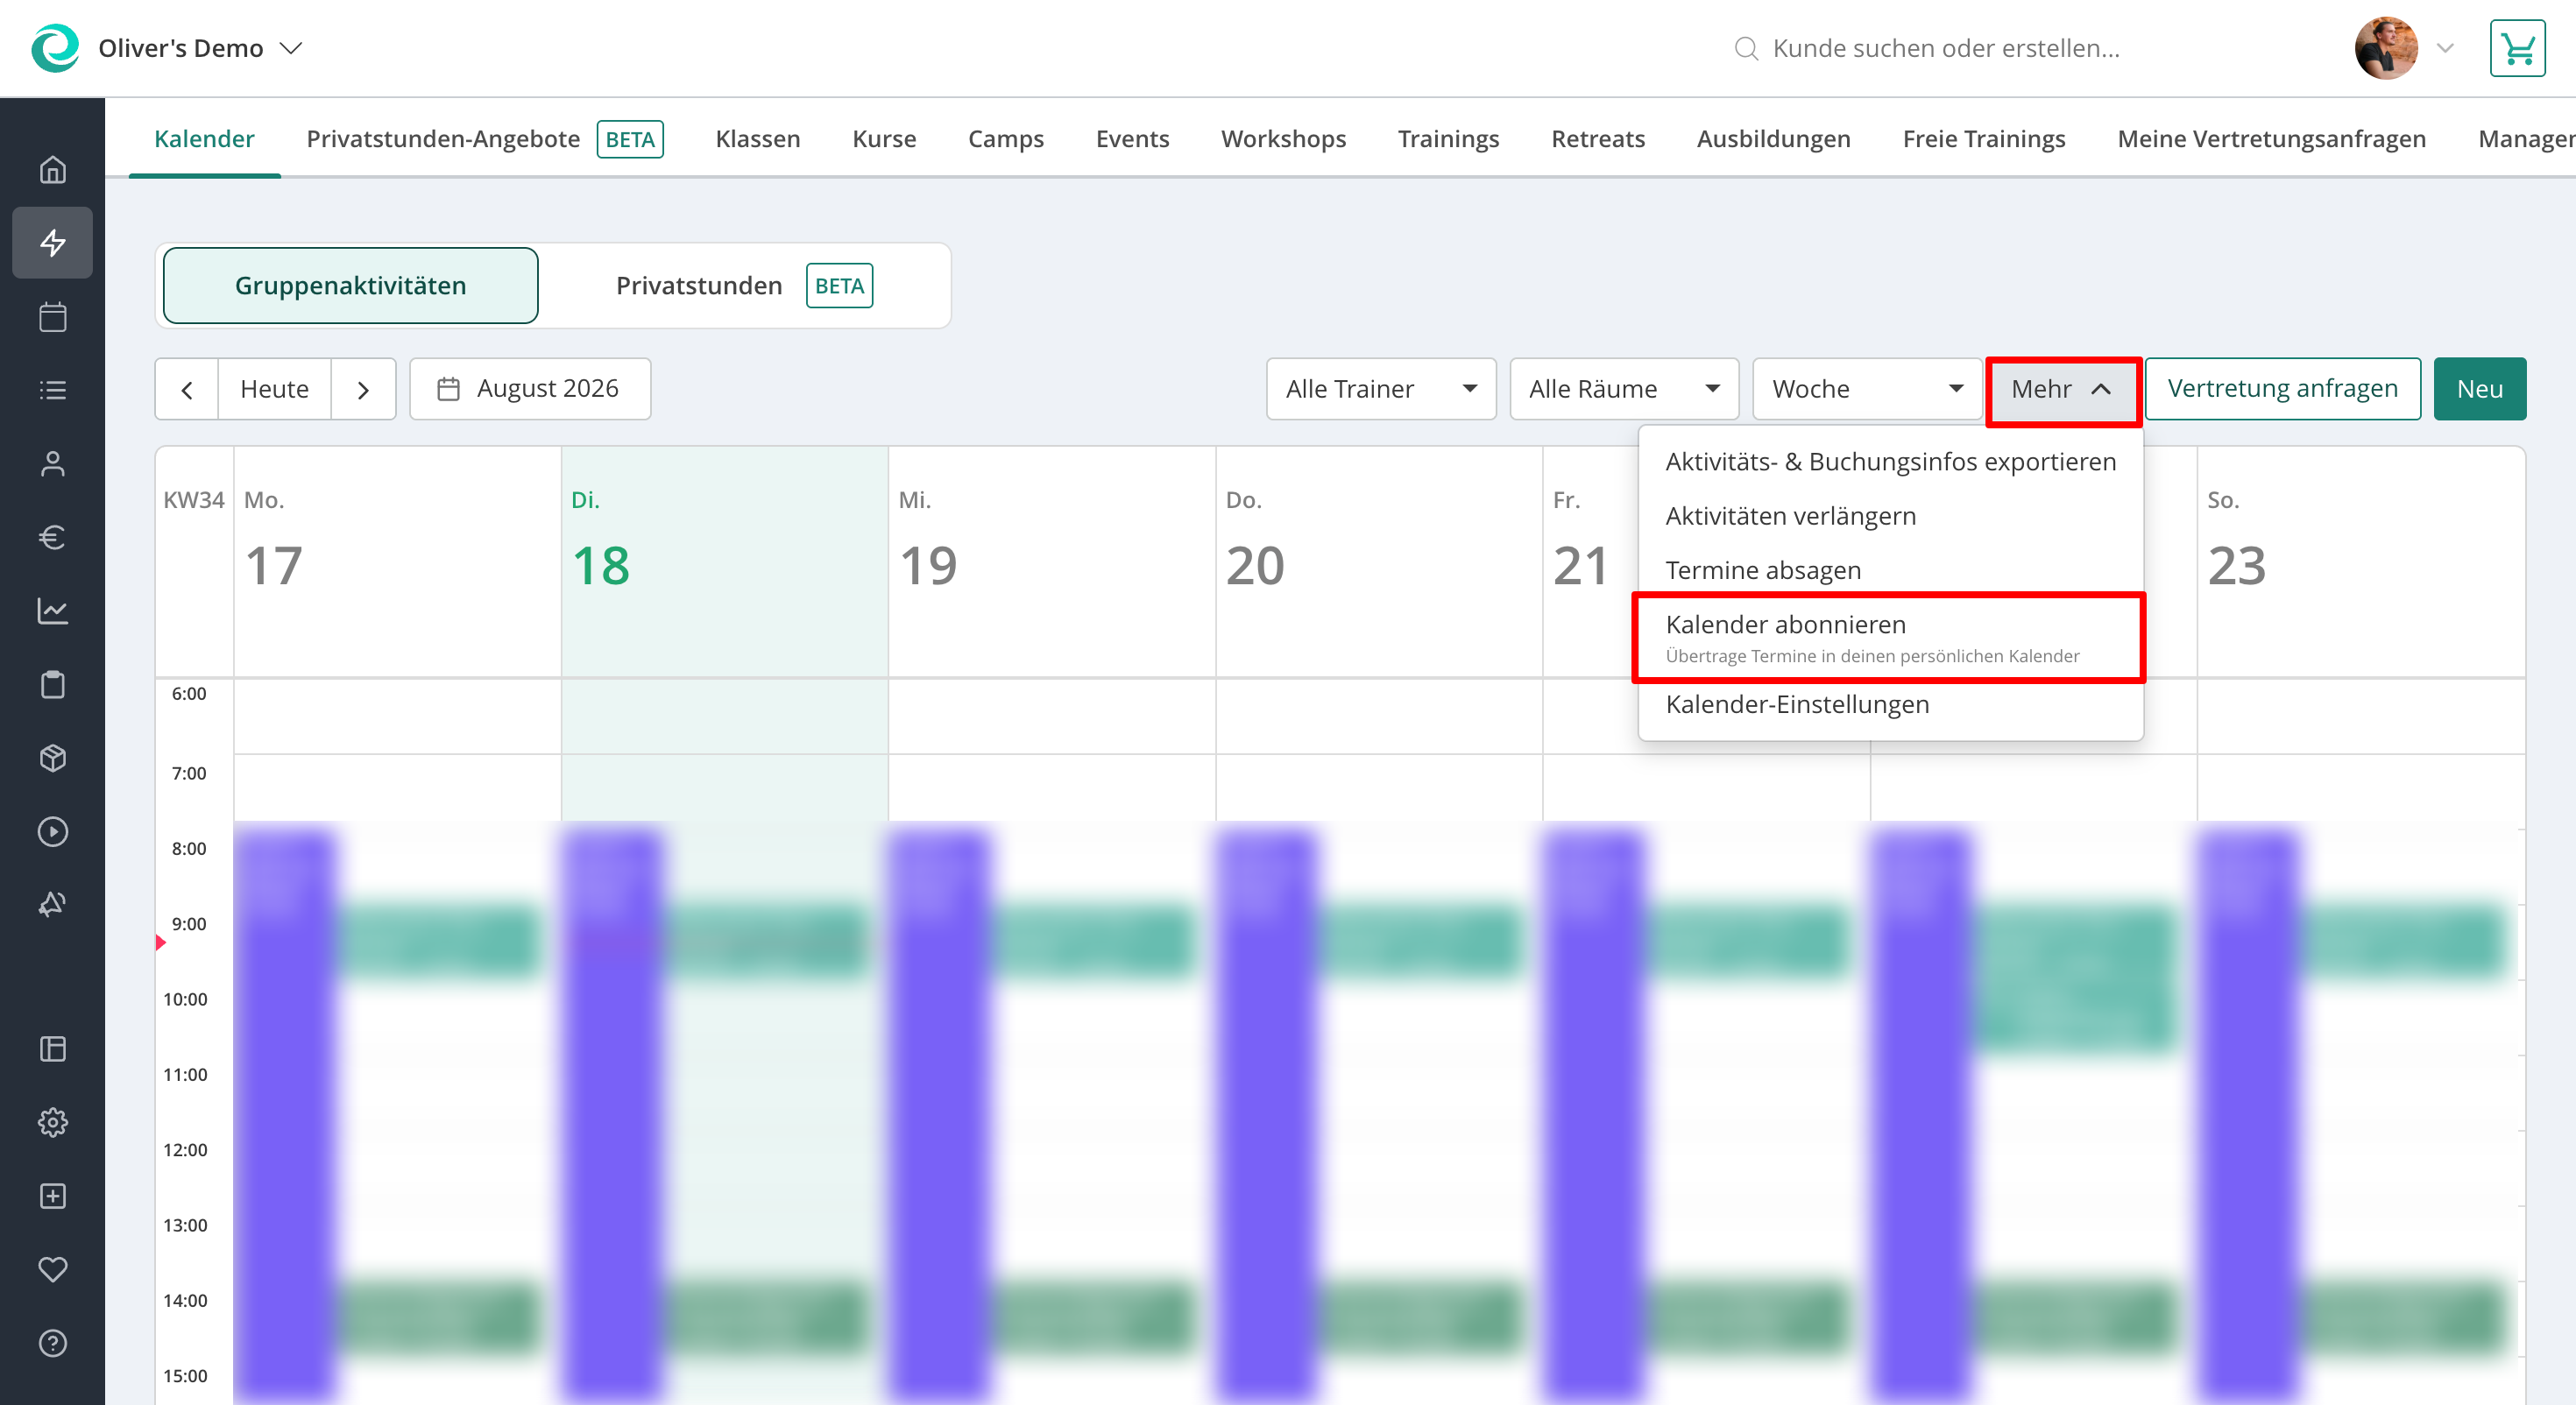Expand the profile menu chevron
This screenshot has height=1405, width=2576.
tap(2445, 48)
